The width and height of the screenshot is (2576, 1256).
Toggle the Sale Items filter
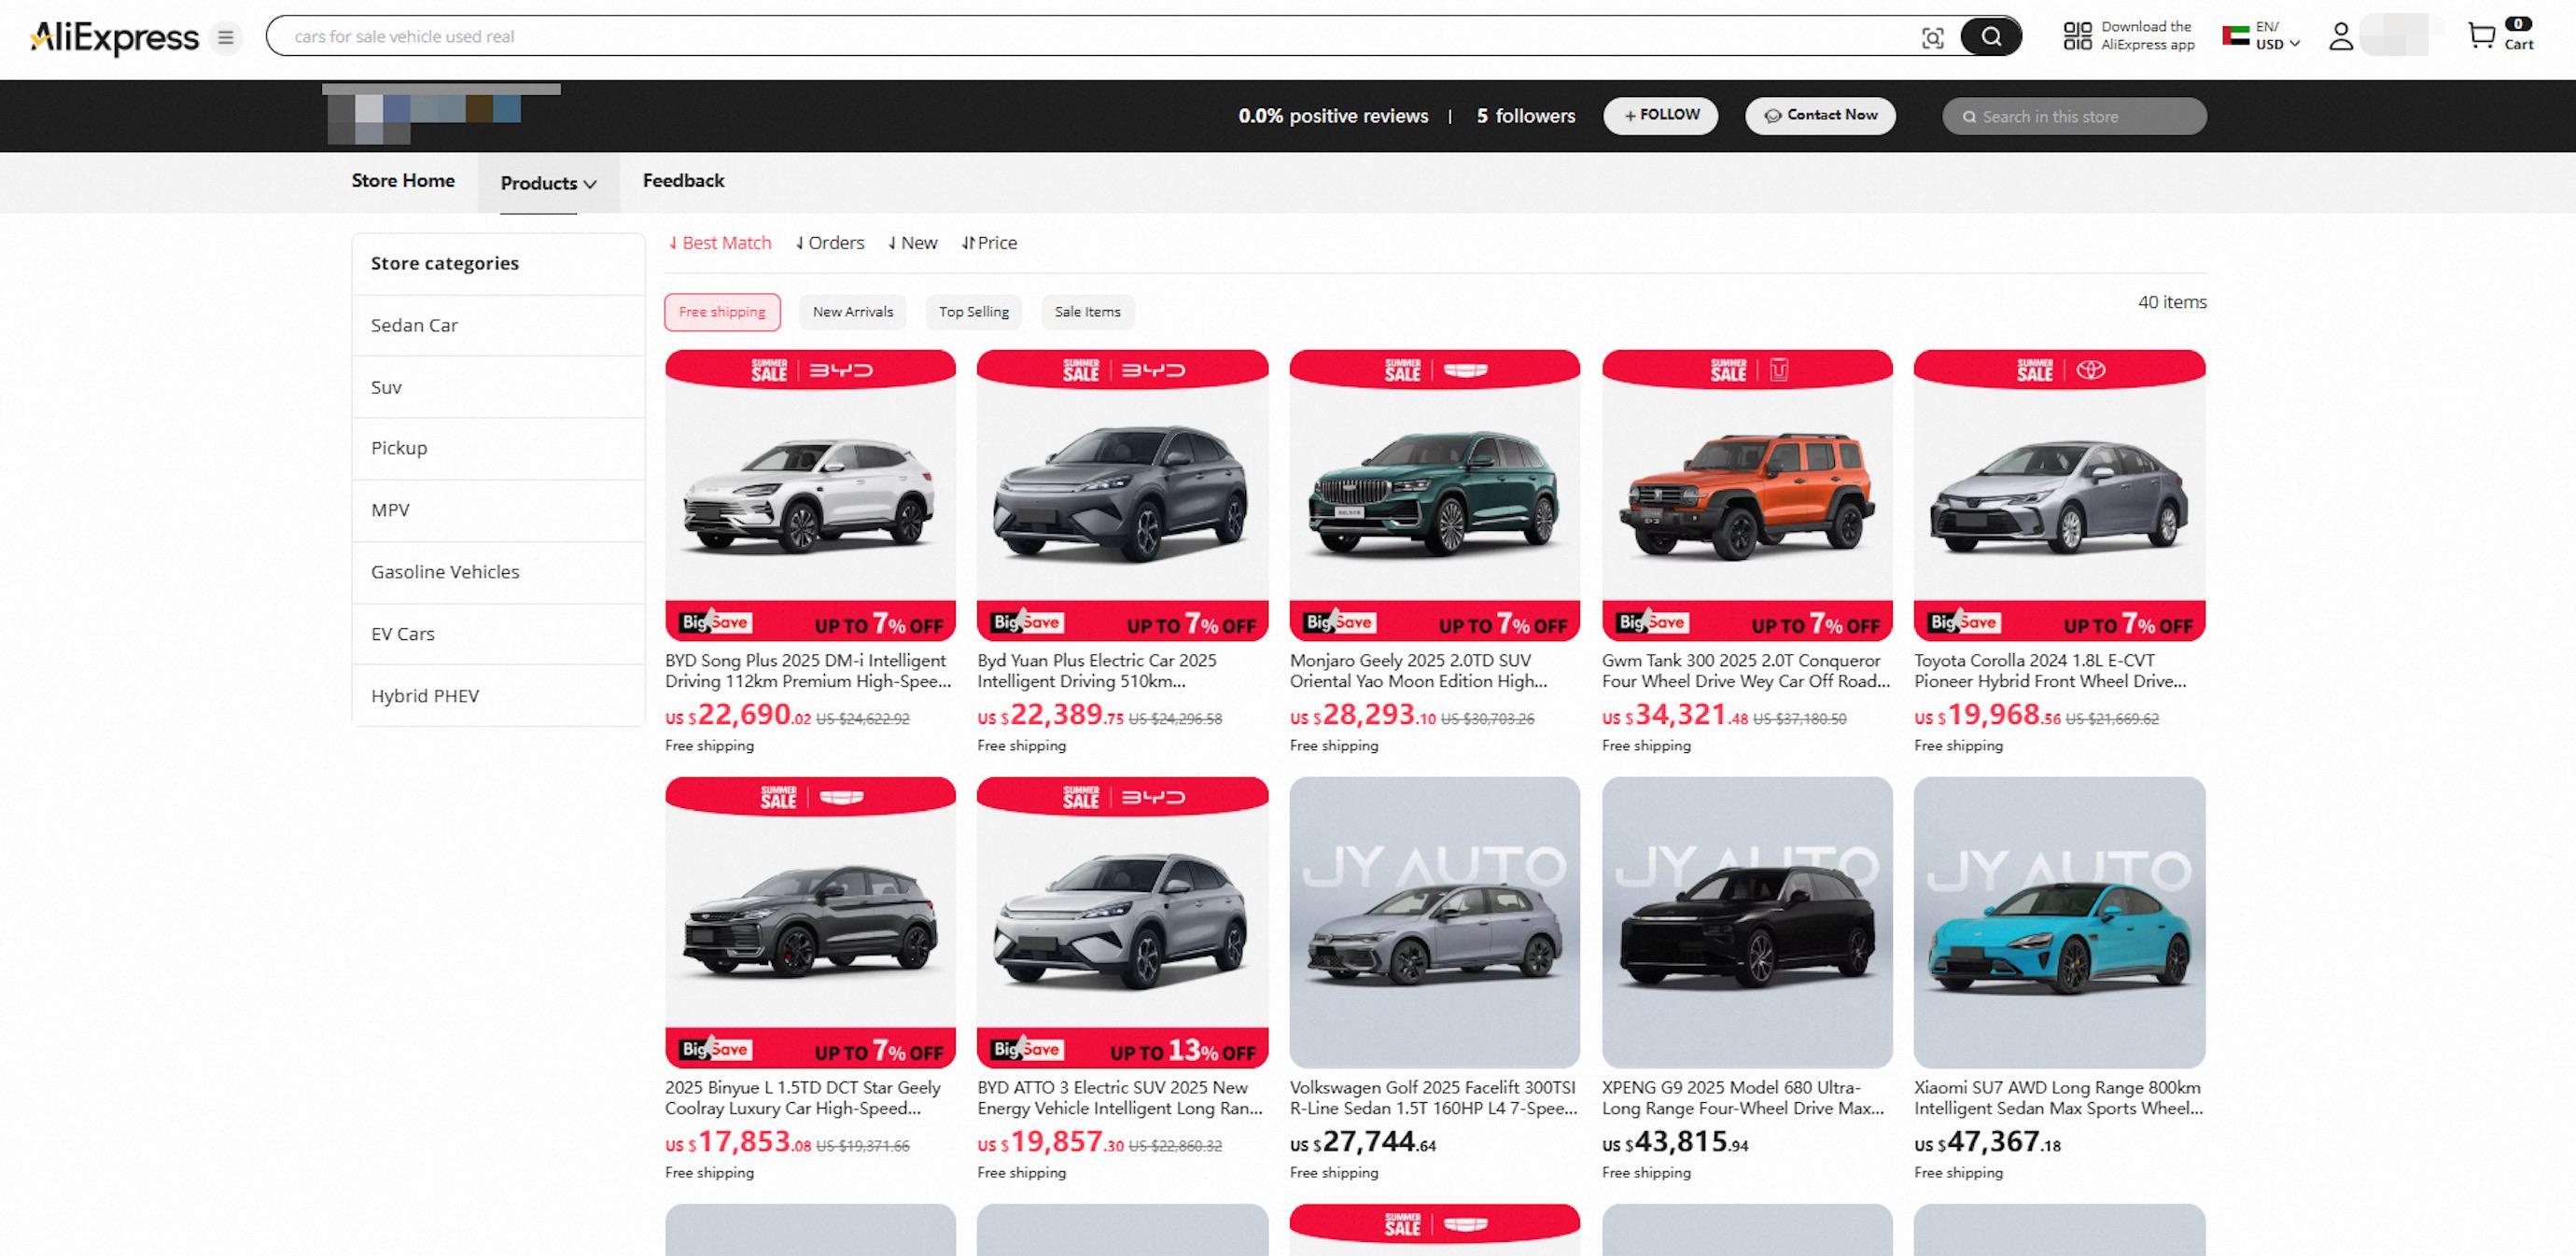coord(1087,312)
